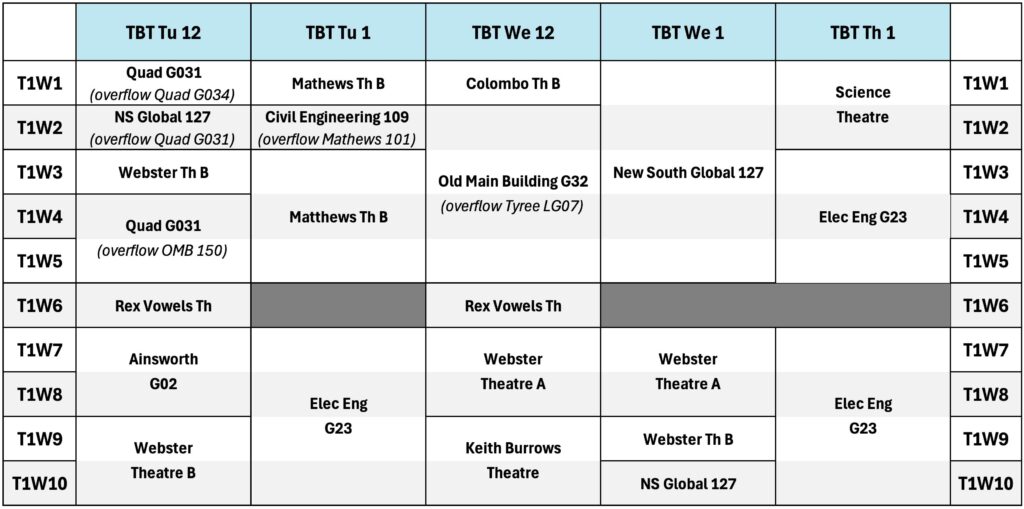The image size is (1024, 509).
Task: Select the overflow Quad G034 note
Action: click(x=163, y=95)
